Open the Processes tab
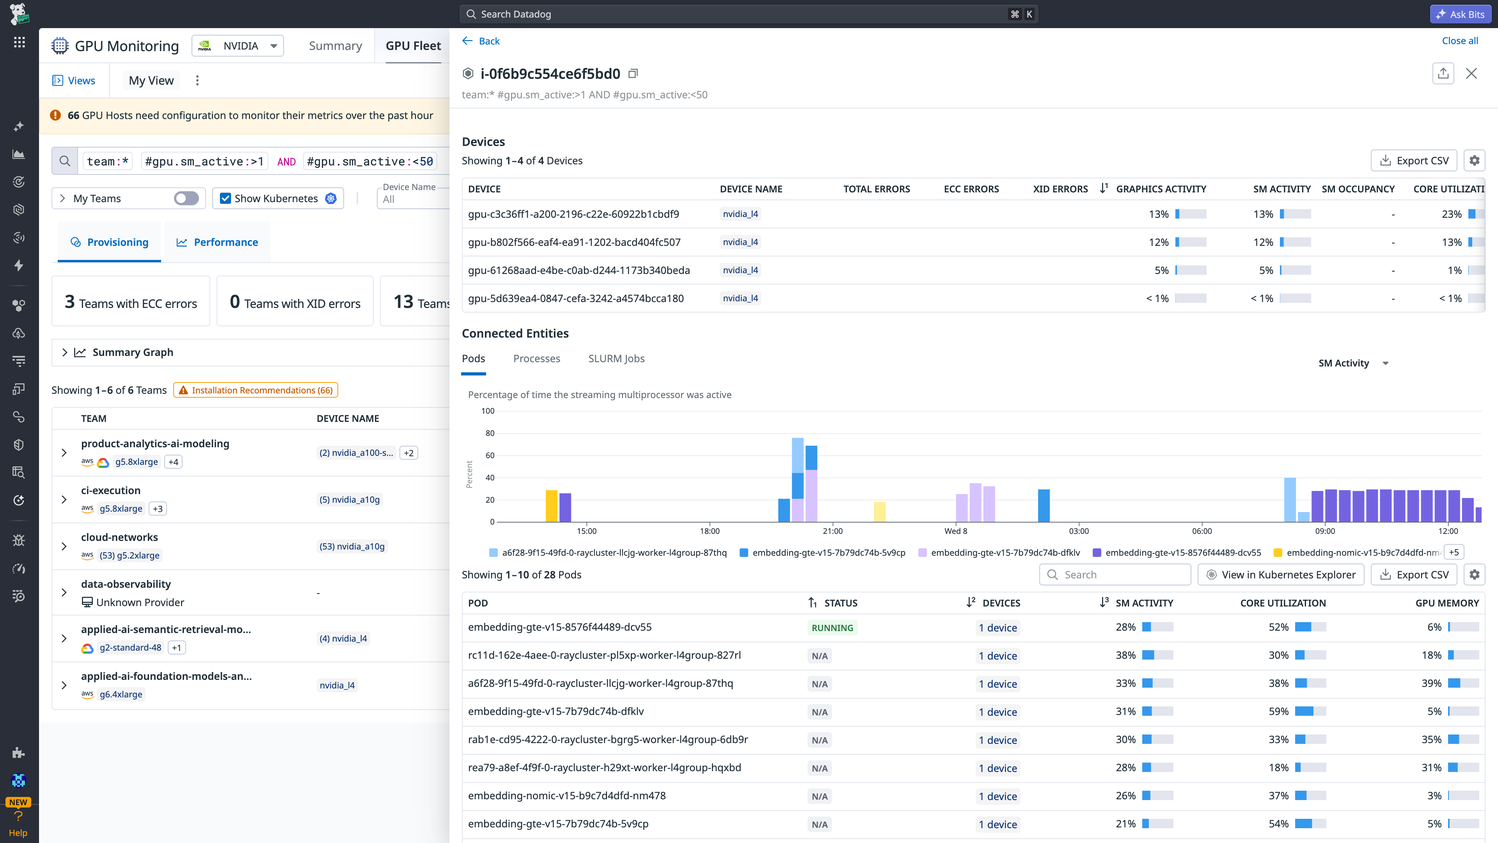The width and height of the screenshot is (1498, 843). [x=537, y=359]
